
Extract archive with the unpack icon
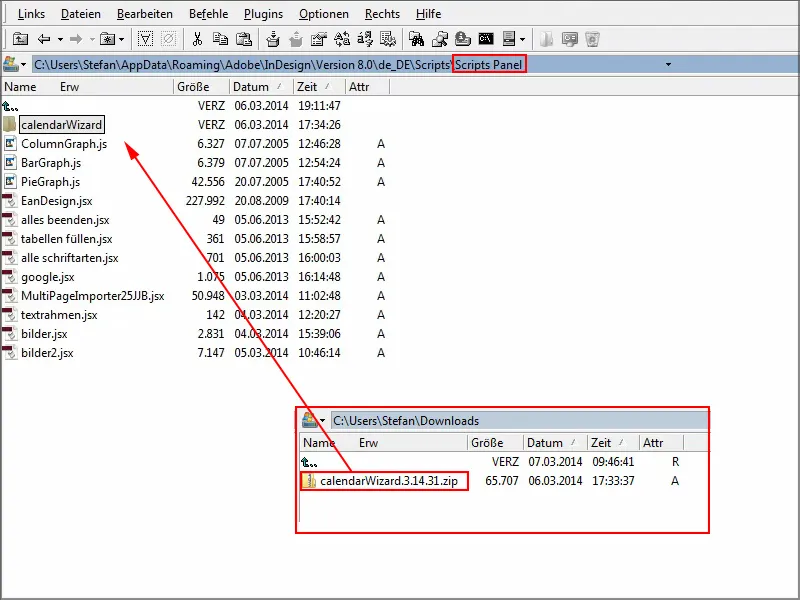296,39
